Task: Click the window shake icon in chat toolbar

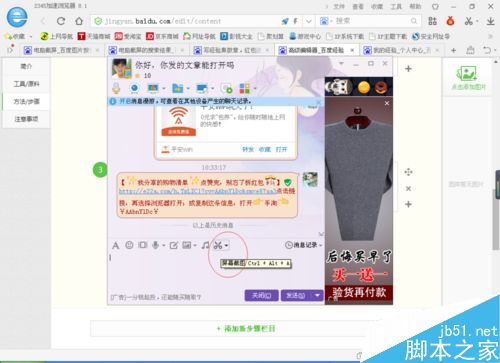Action: [143, 245]
